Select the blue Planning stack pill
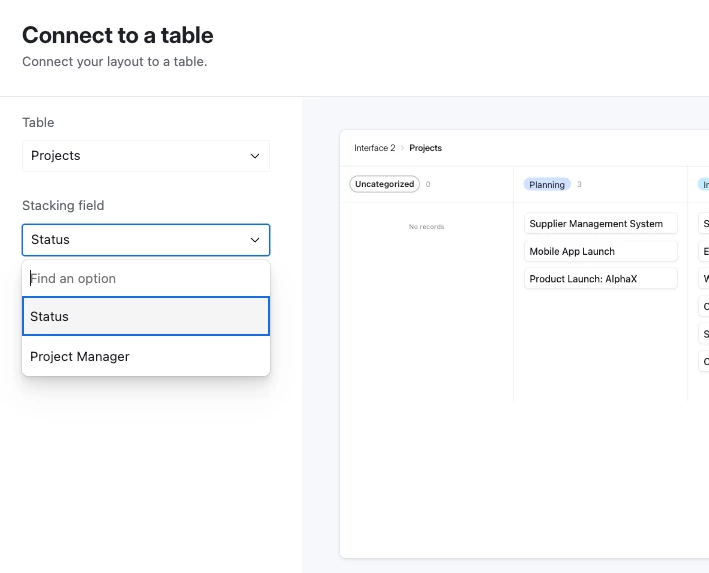Viewport: 709px width, 573px height. (547, 184)
